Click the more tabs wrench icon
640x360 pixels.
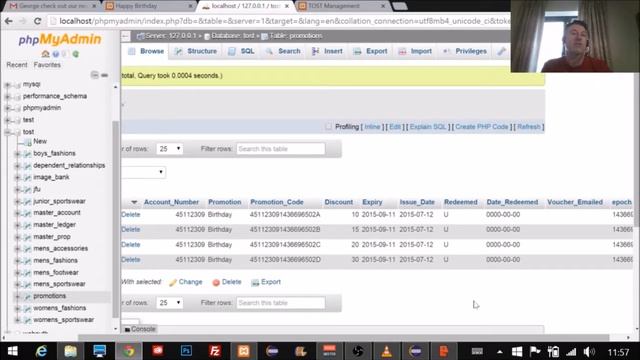(501, 51)
